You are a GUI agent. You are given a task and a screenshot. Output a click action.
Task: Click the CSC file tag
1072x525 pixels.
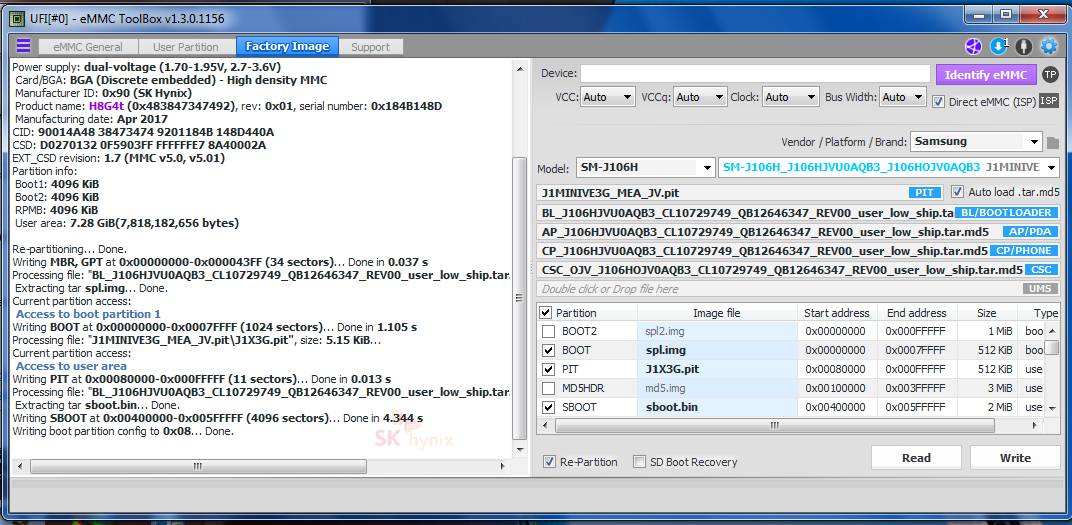click(x=1041, y=270)
